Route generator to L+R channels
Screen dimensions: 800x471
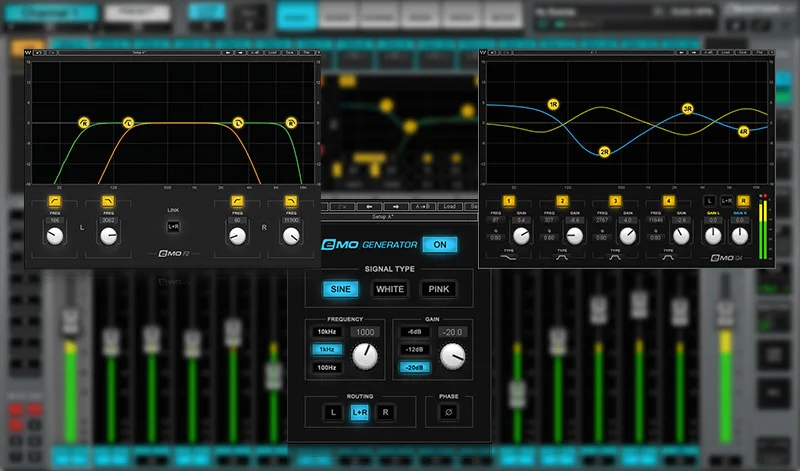[360, 412]
